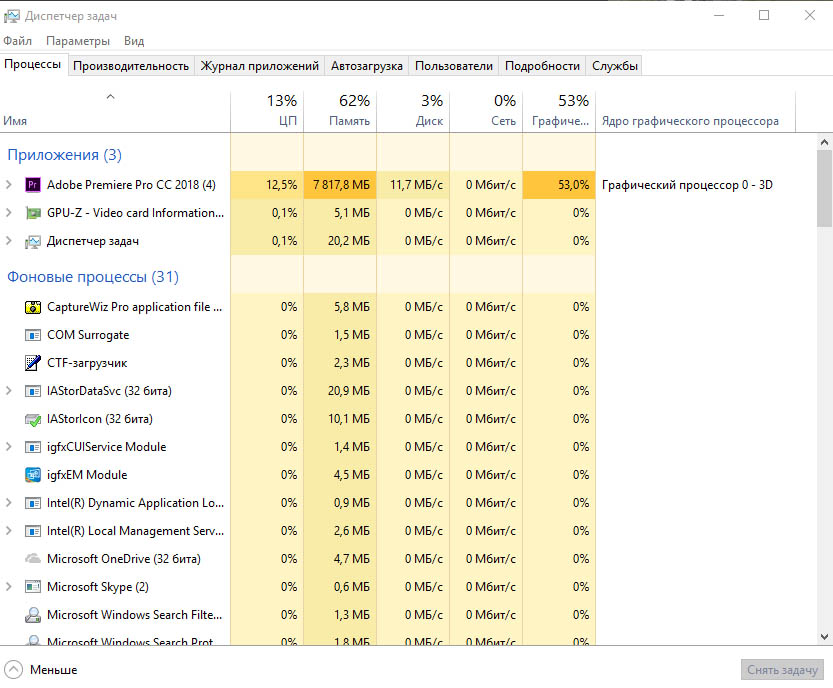Click the scrollbar down arrow
833x688 pixels.
(x=824, y=636)
